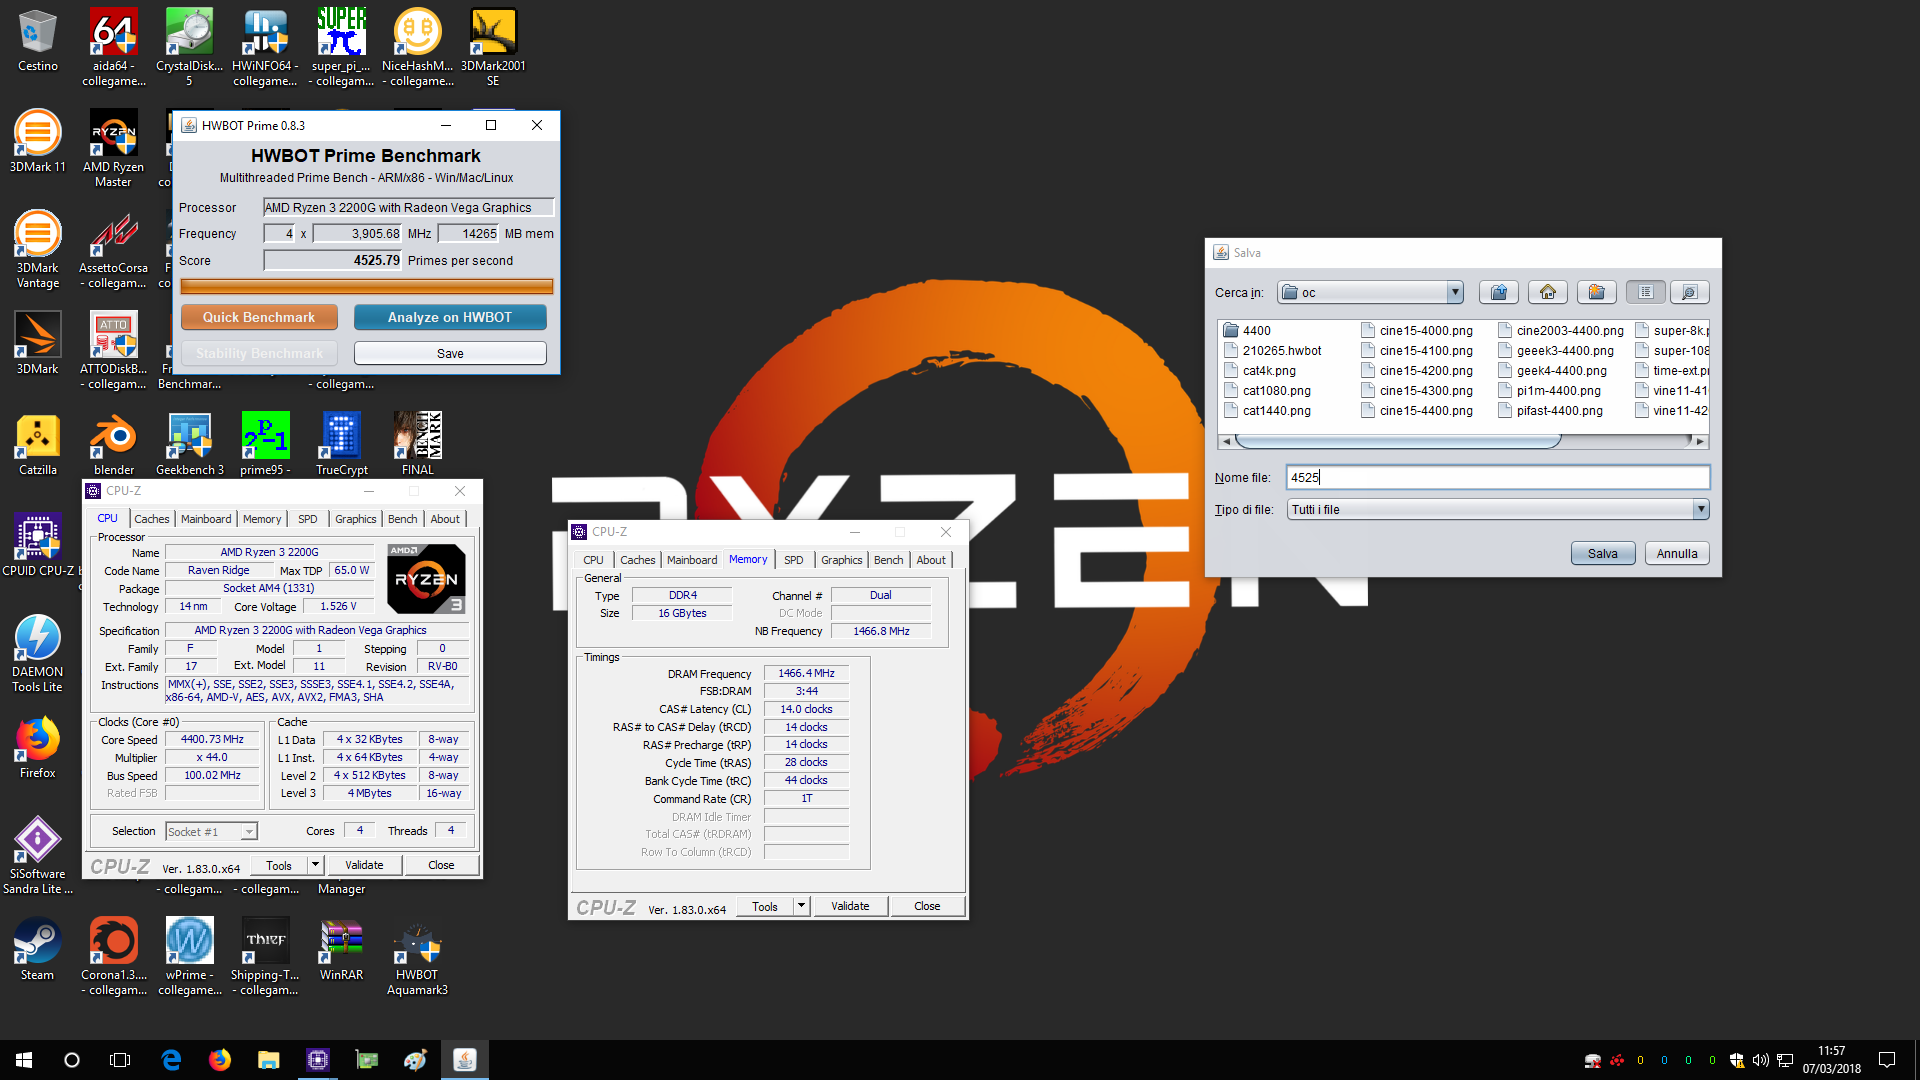Select file geek4-4400.png

click(1555, 370)
